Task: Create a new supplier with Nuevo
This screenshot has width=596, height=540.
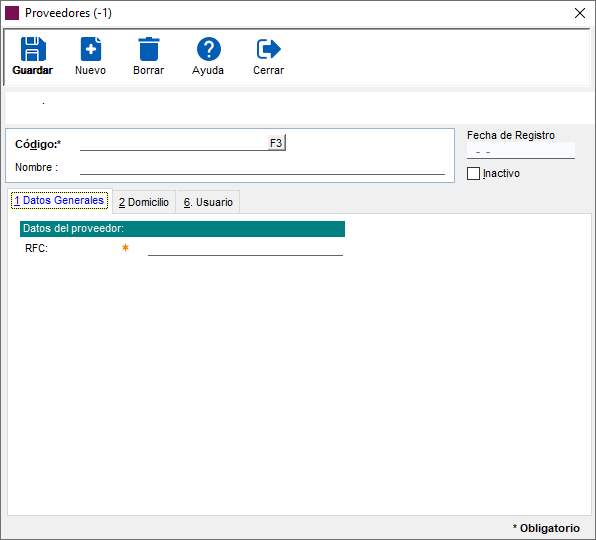Action: (x=91, y=49)
